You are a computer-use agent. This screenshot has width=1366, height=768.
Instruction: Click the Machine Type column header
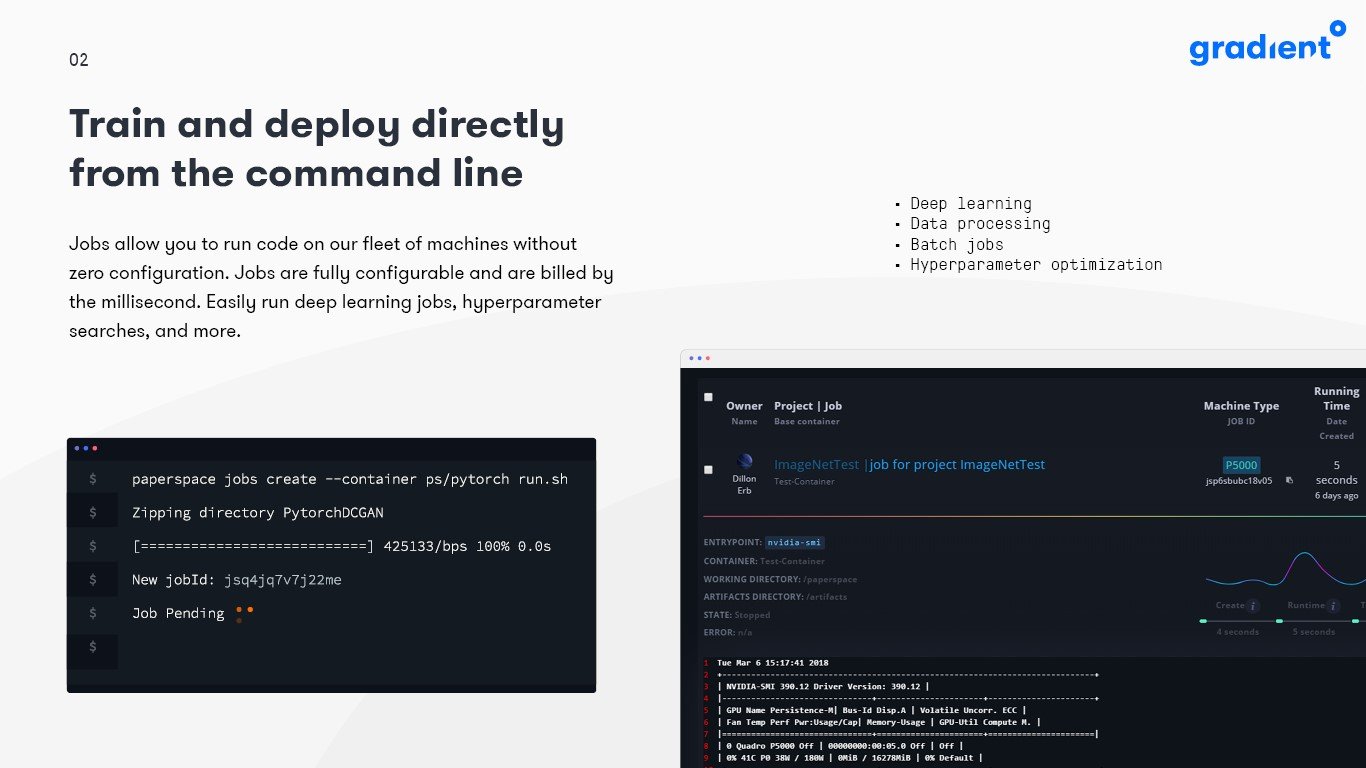tap(1241, 406)
